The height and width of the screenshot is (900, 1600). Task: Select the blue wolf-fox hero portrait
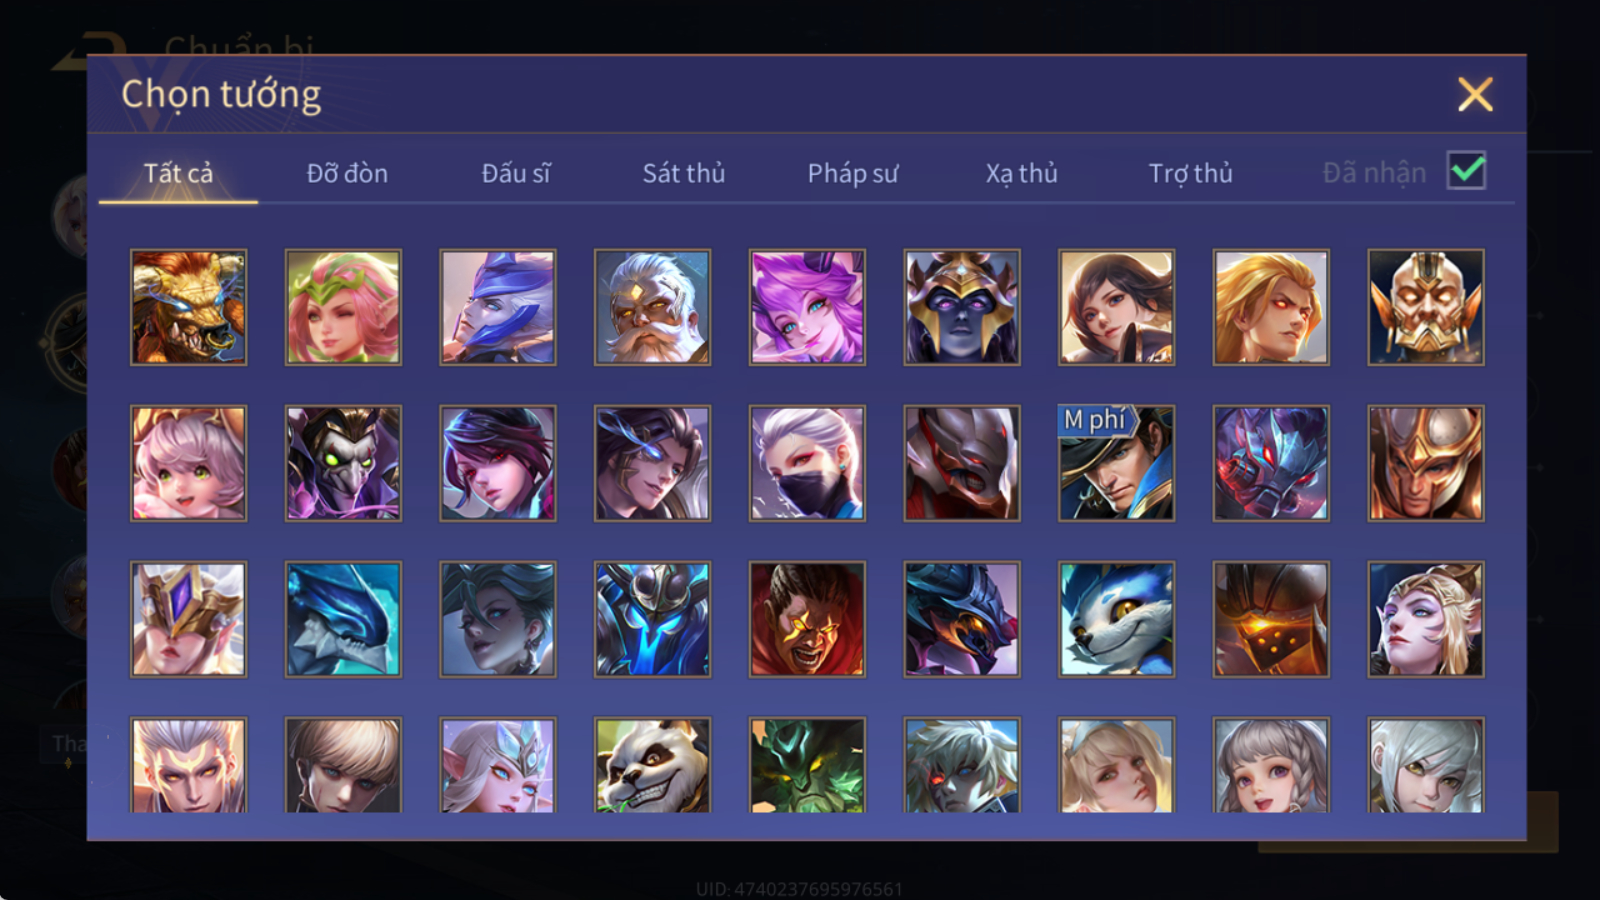point(1117,619)
